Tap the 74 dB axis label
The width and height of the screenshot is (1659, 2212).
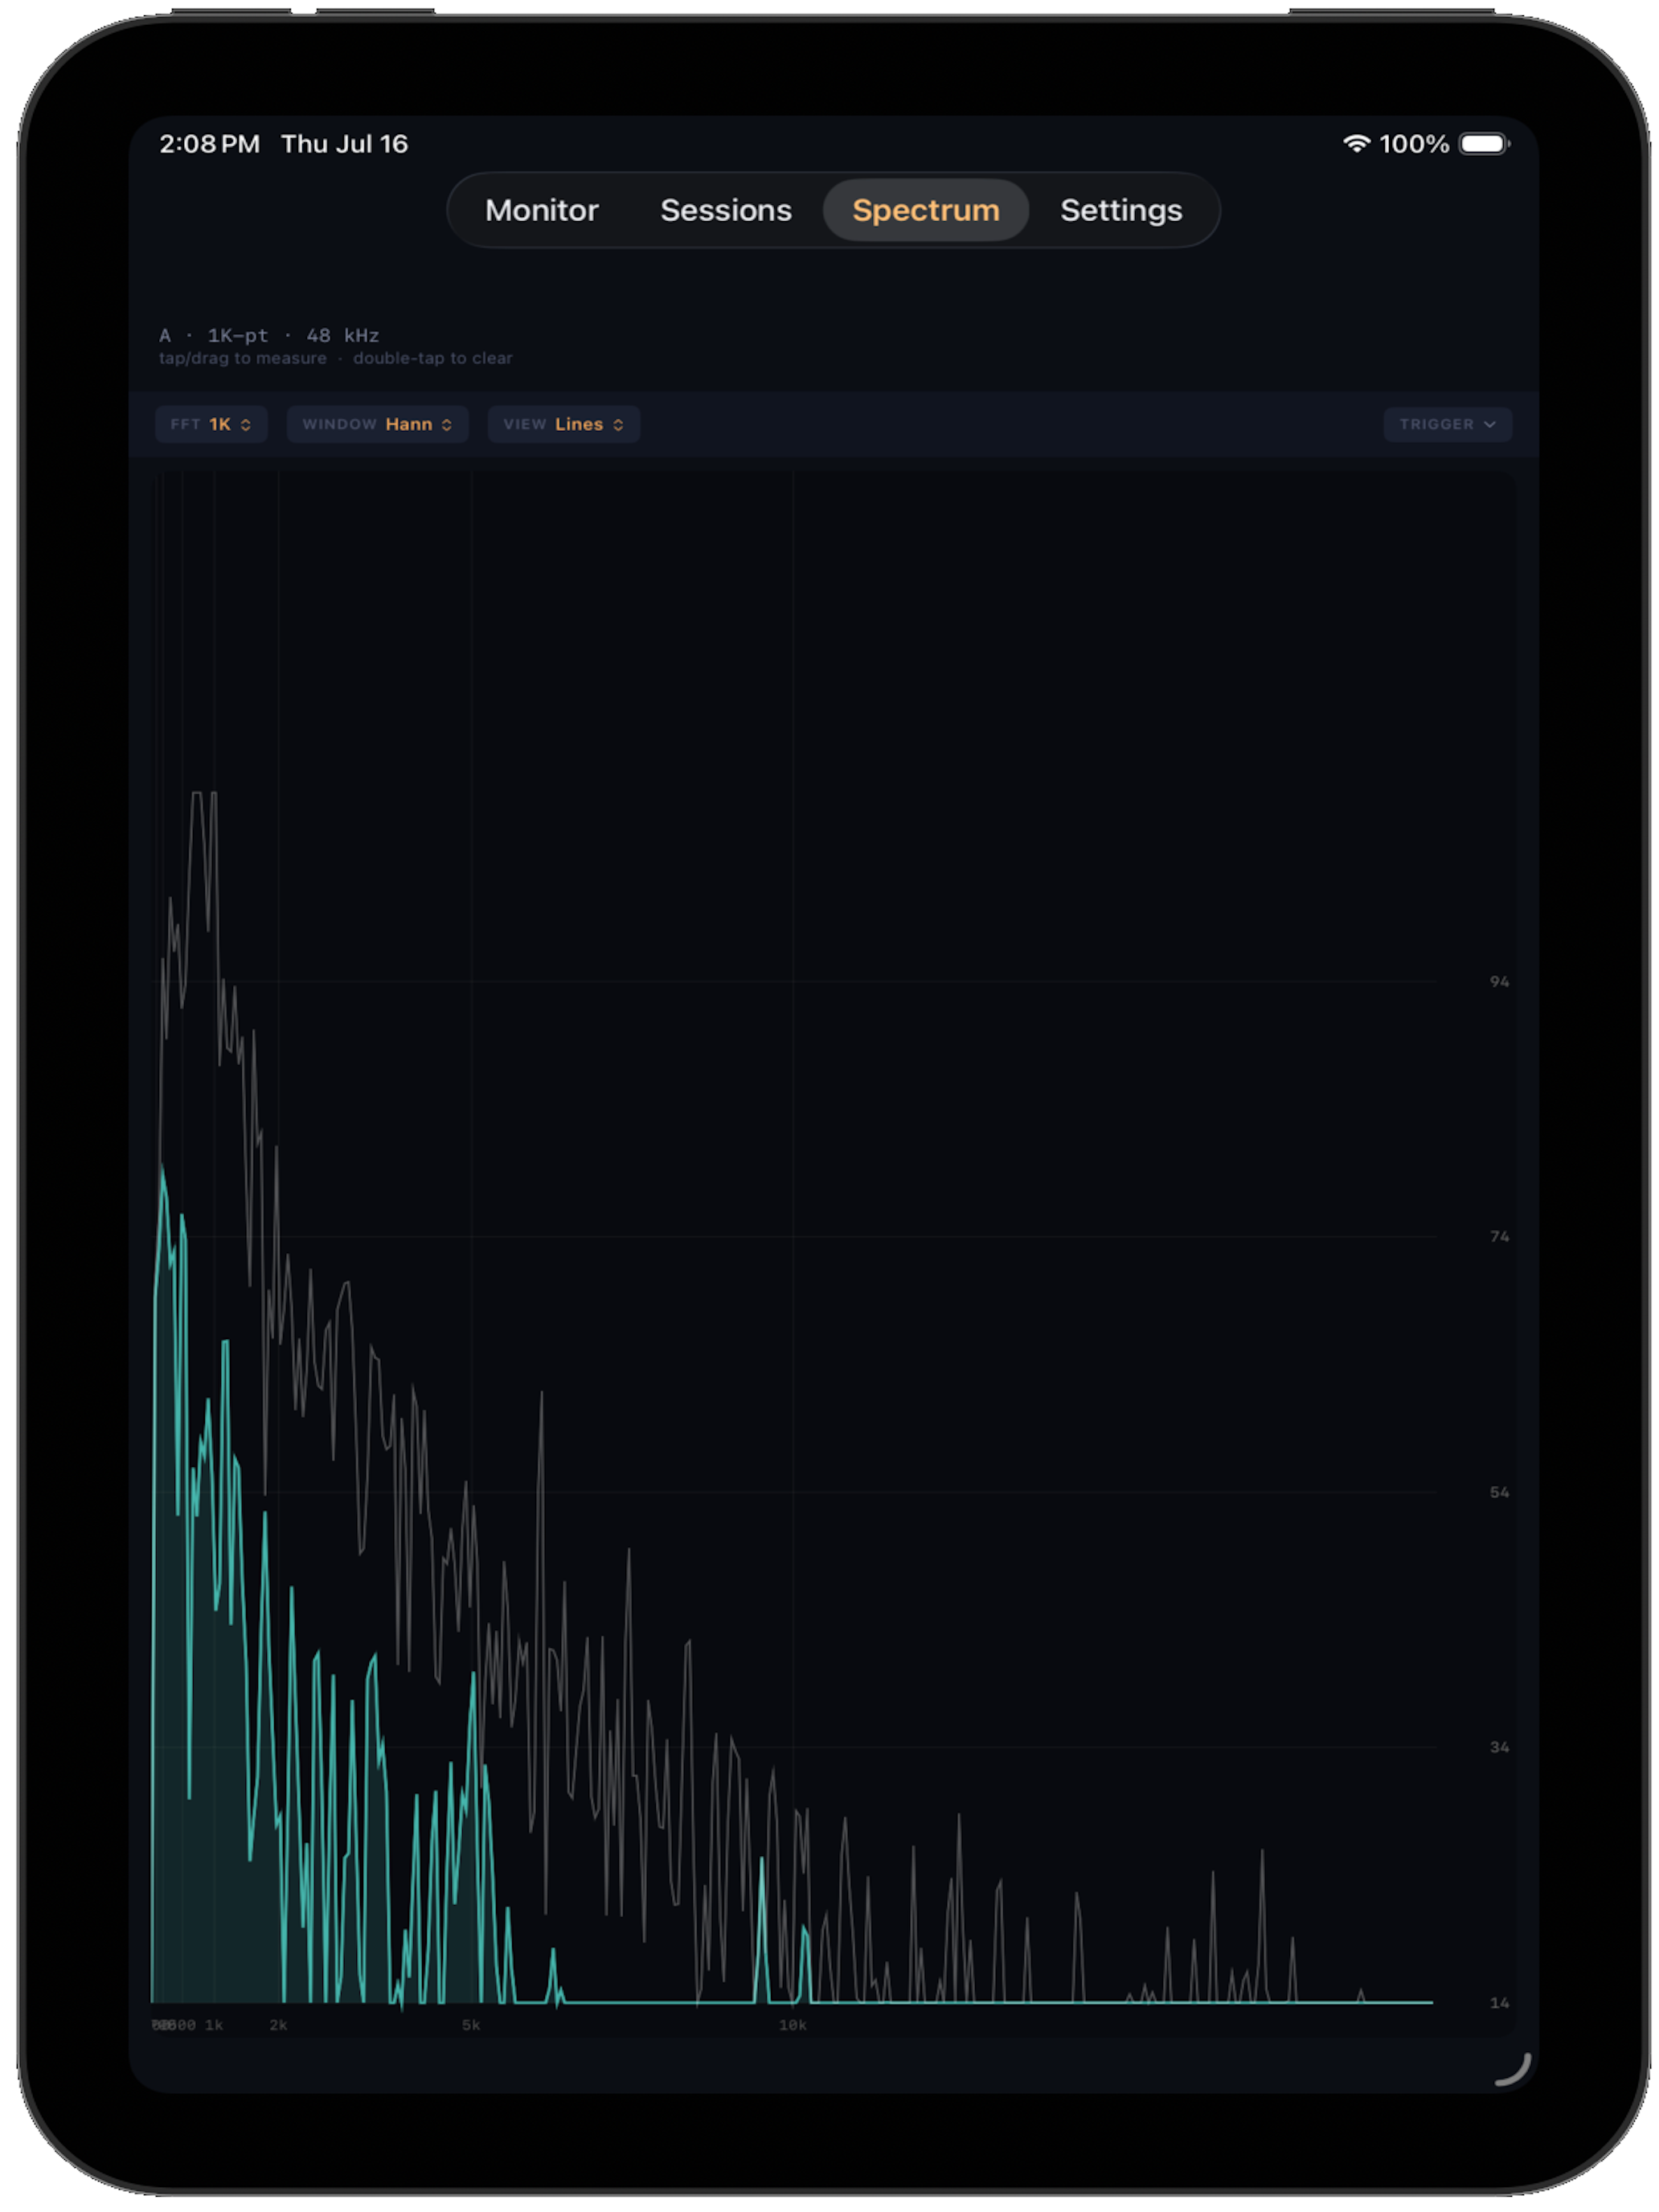[x=1498, y=1237]
